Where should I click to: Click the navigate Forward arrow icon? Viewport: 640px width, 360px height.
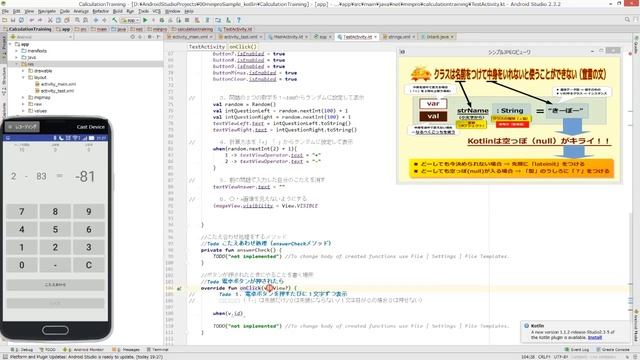[x=104, y=20]
